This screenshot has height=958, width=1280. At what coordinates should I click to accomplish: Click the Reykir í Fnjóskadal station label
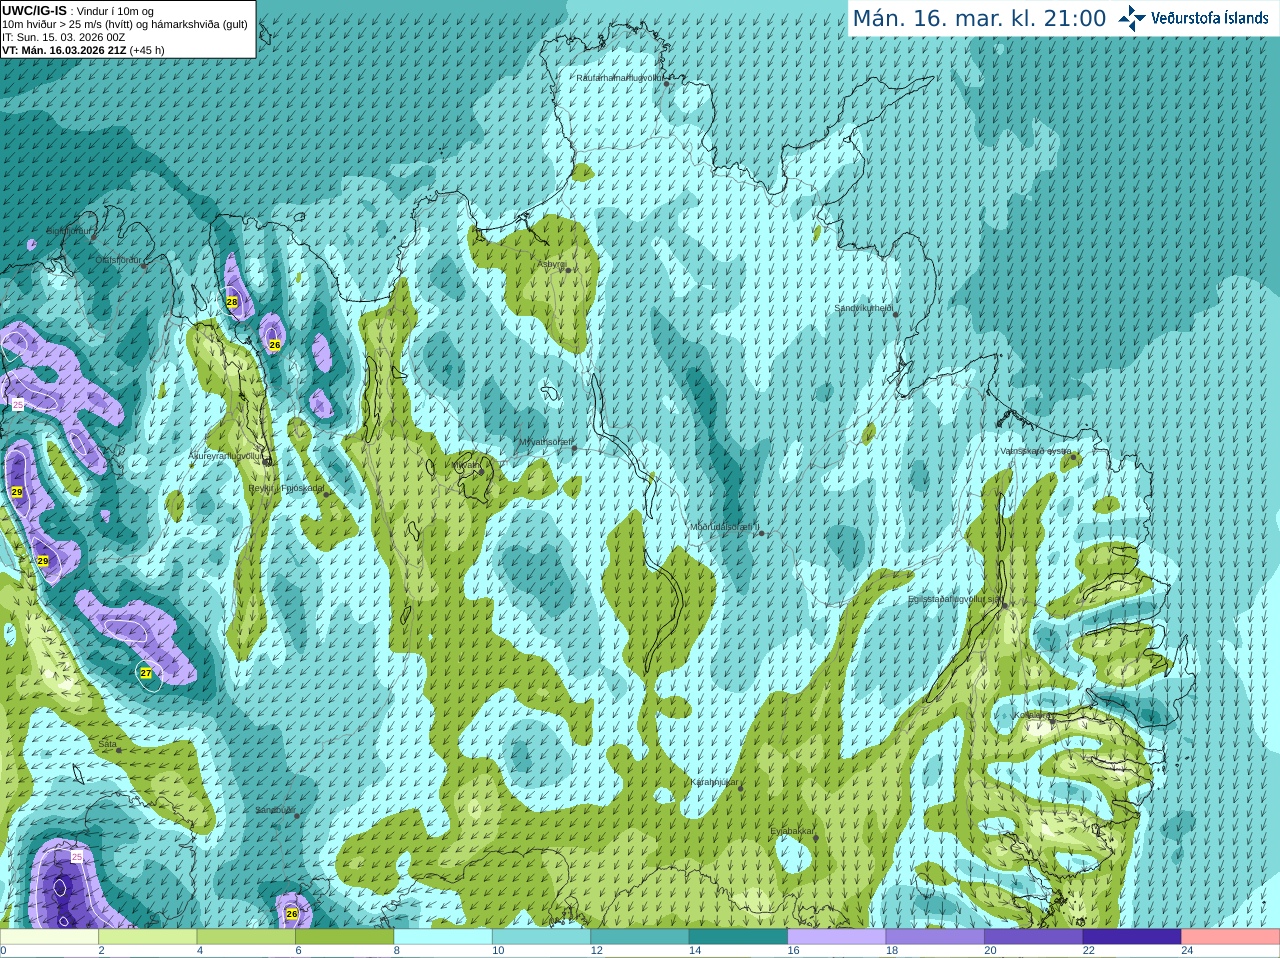tap(287, 488)
